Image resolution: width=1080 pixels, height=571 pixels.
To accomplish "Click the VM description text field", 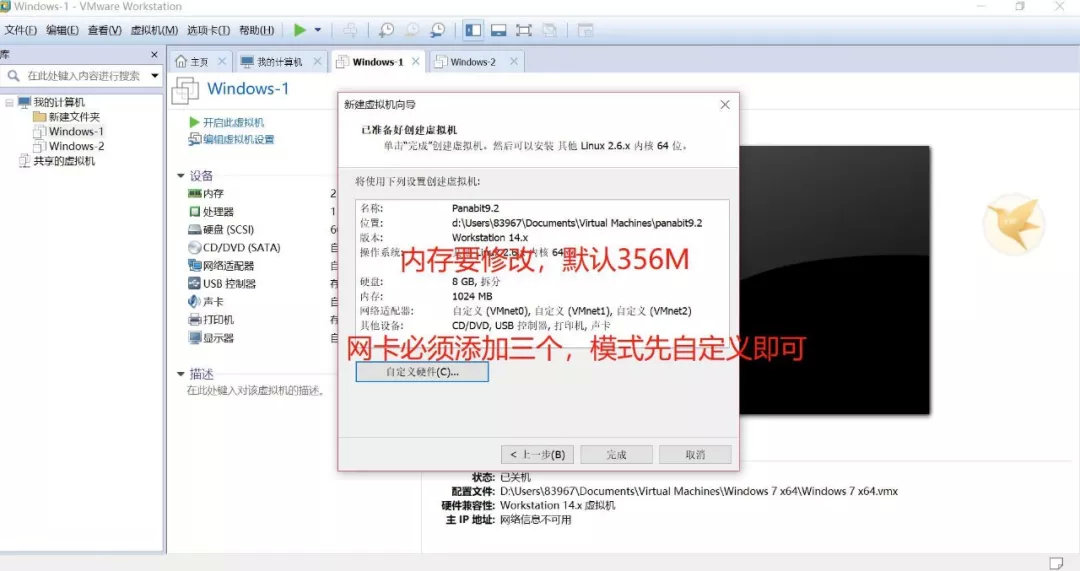I will pyautogui.click(x=256, y=391).
